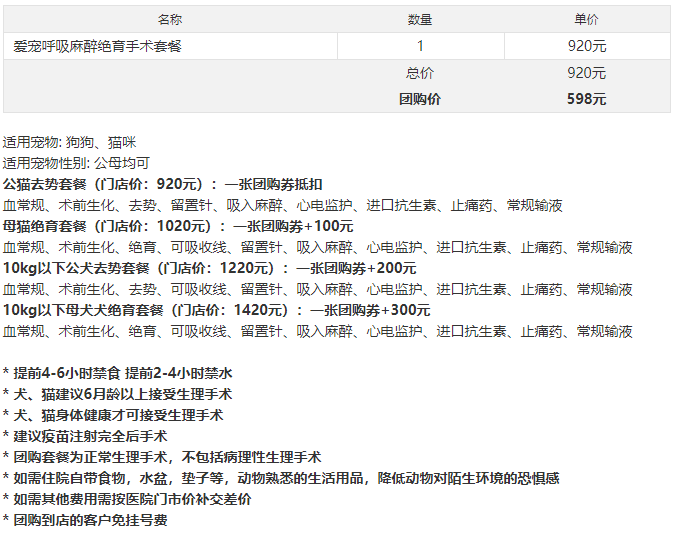
Task: Click the 名称 column header
Action: pos(170,19)
